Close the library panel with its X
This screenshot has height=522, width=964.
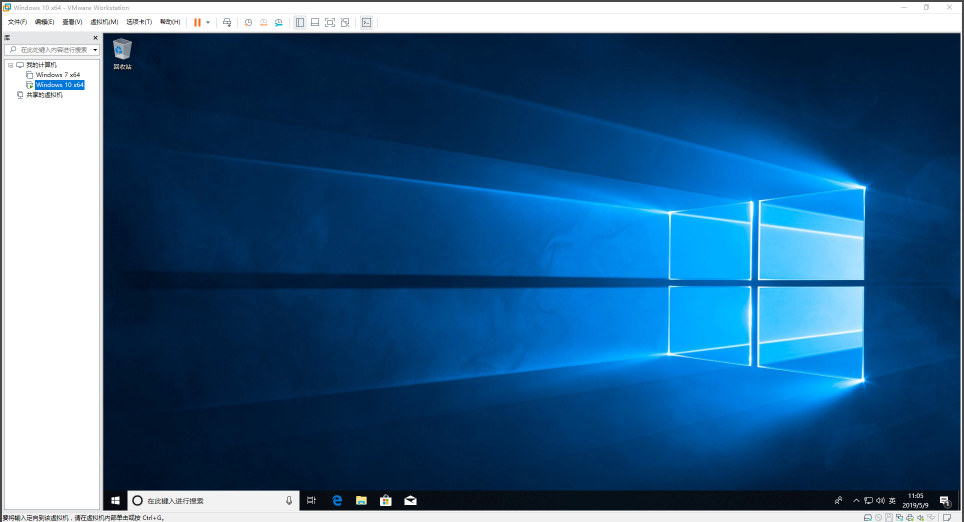(95, 38)
